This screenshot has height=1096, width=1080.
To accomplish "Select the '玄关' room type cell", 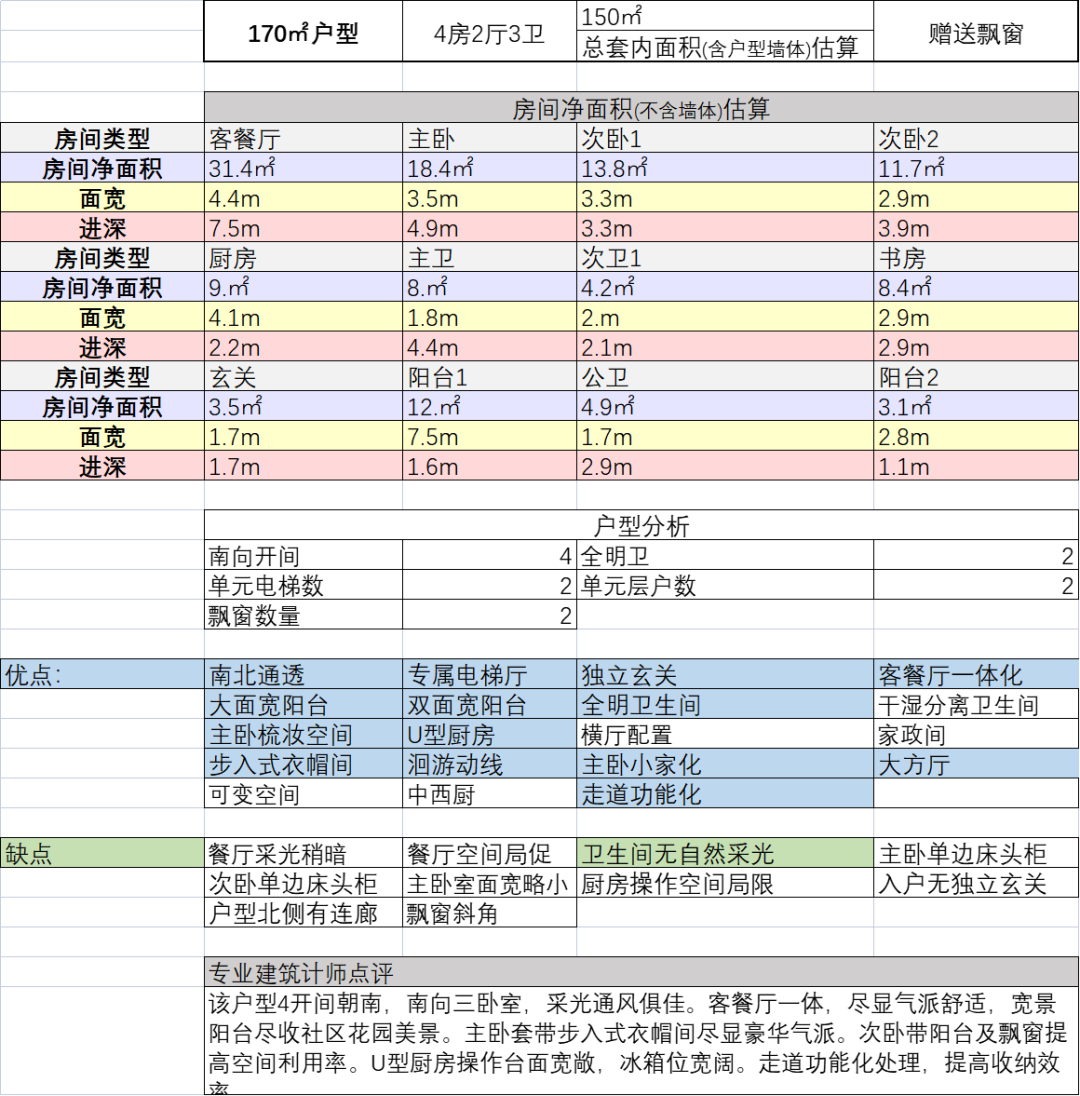I will point(303,377).
